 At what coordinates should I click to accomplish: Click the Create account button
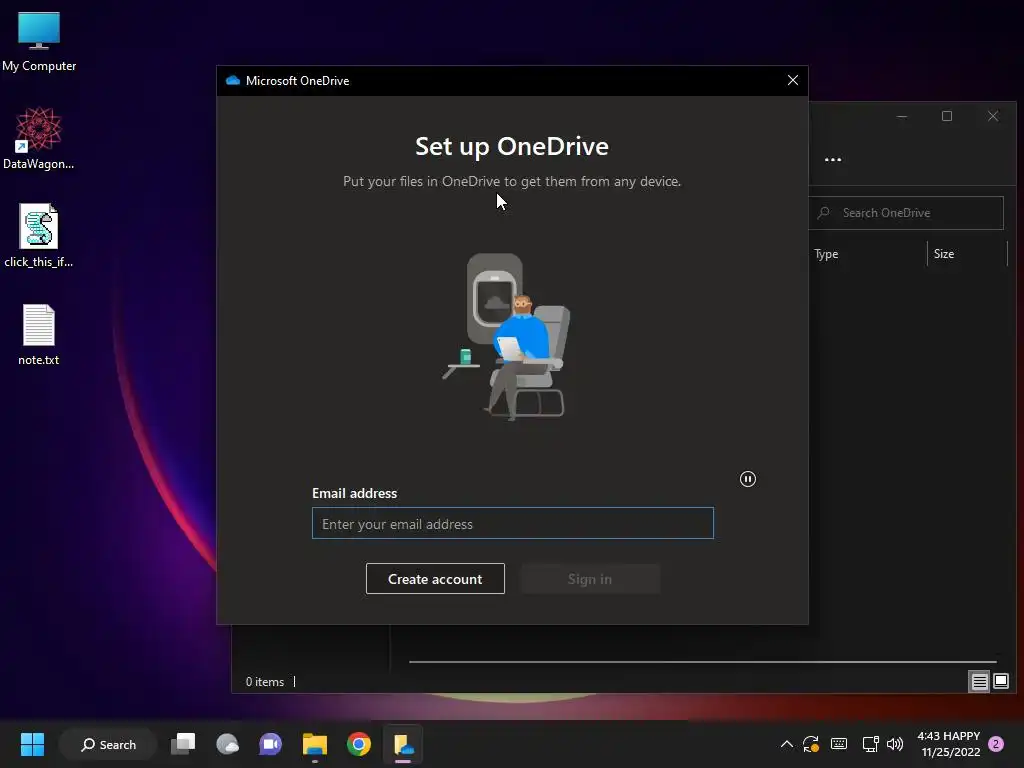435,579
